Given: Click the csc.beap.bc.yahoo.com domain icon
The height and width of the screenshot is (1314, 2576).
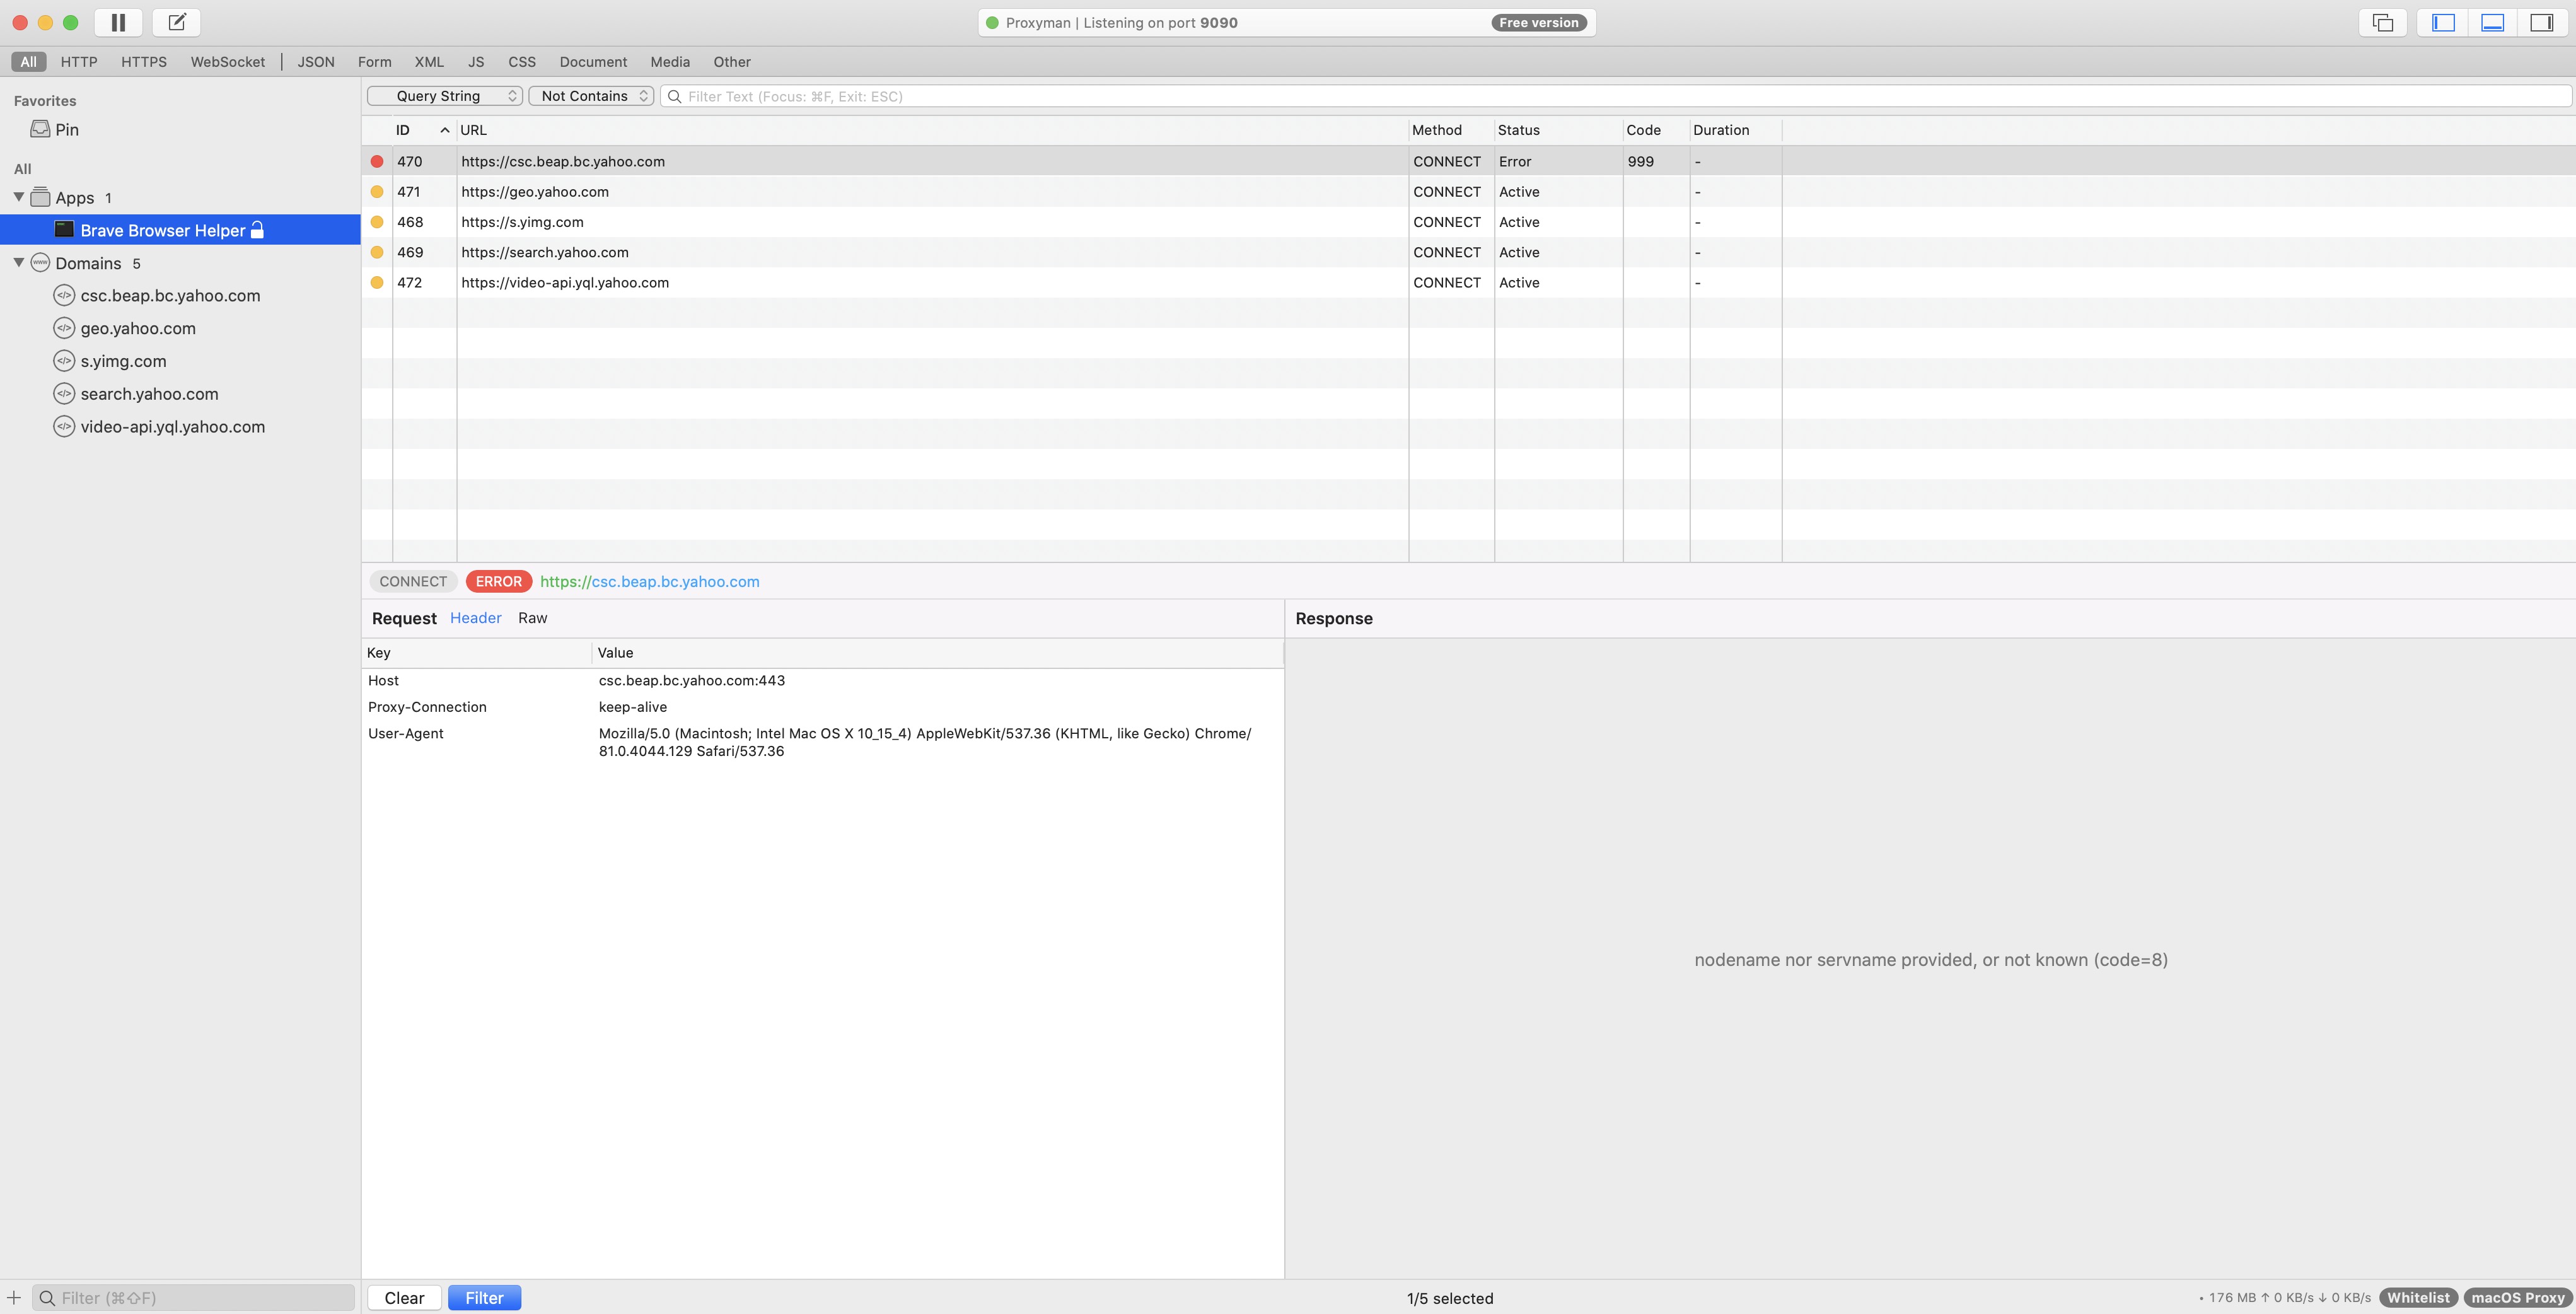Looking at the screenshot, I should (64, 295).
